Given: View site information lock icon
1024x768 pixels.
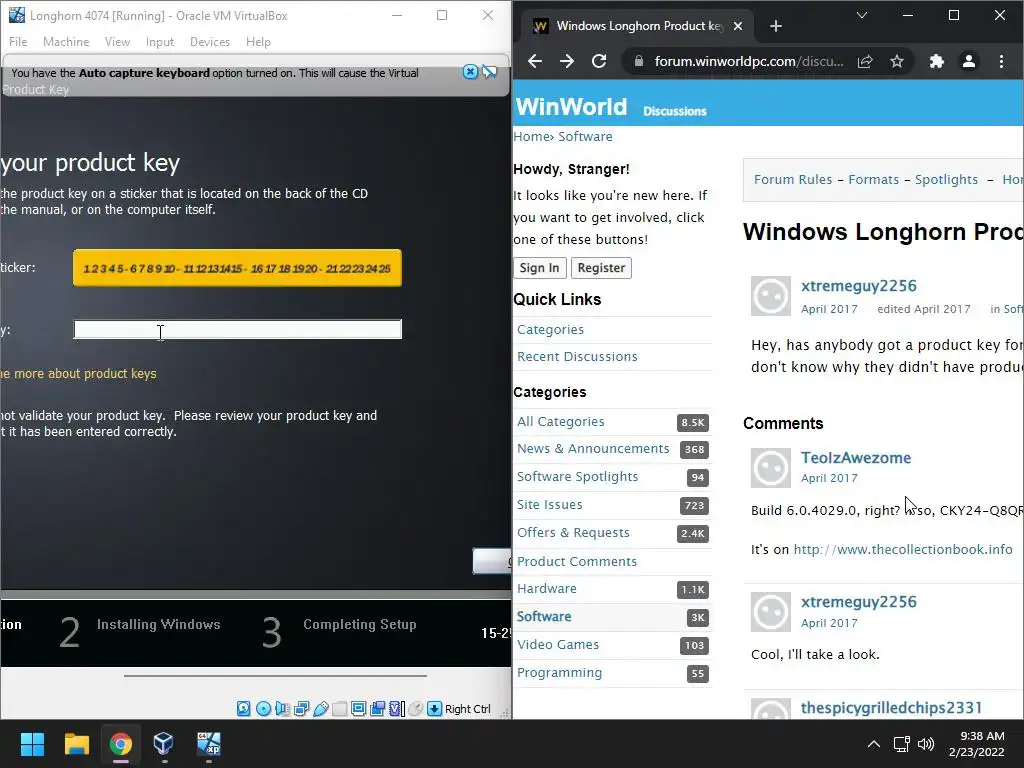Looking at the screenshot, I should click(639, 61).
